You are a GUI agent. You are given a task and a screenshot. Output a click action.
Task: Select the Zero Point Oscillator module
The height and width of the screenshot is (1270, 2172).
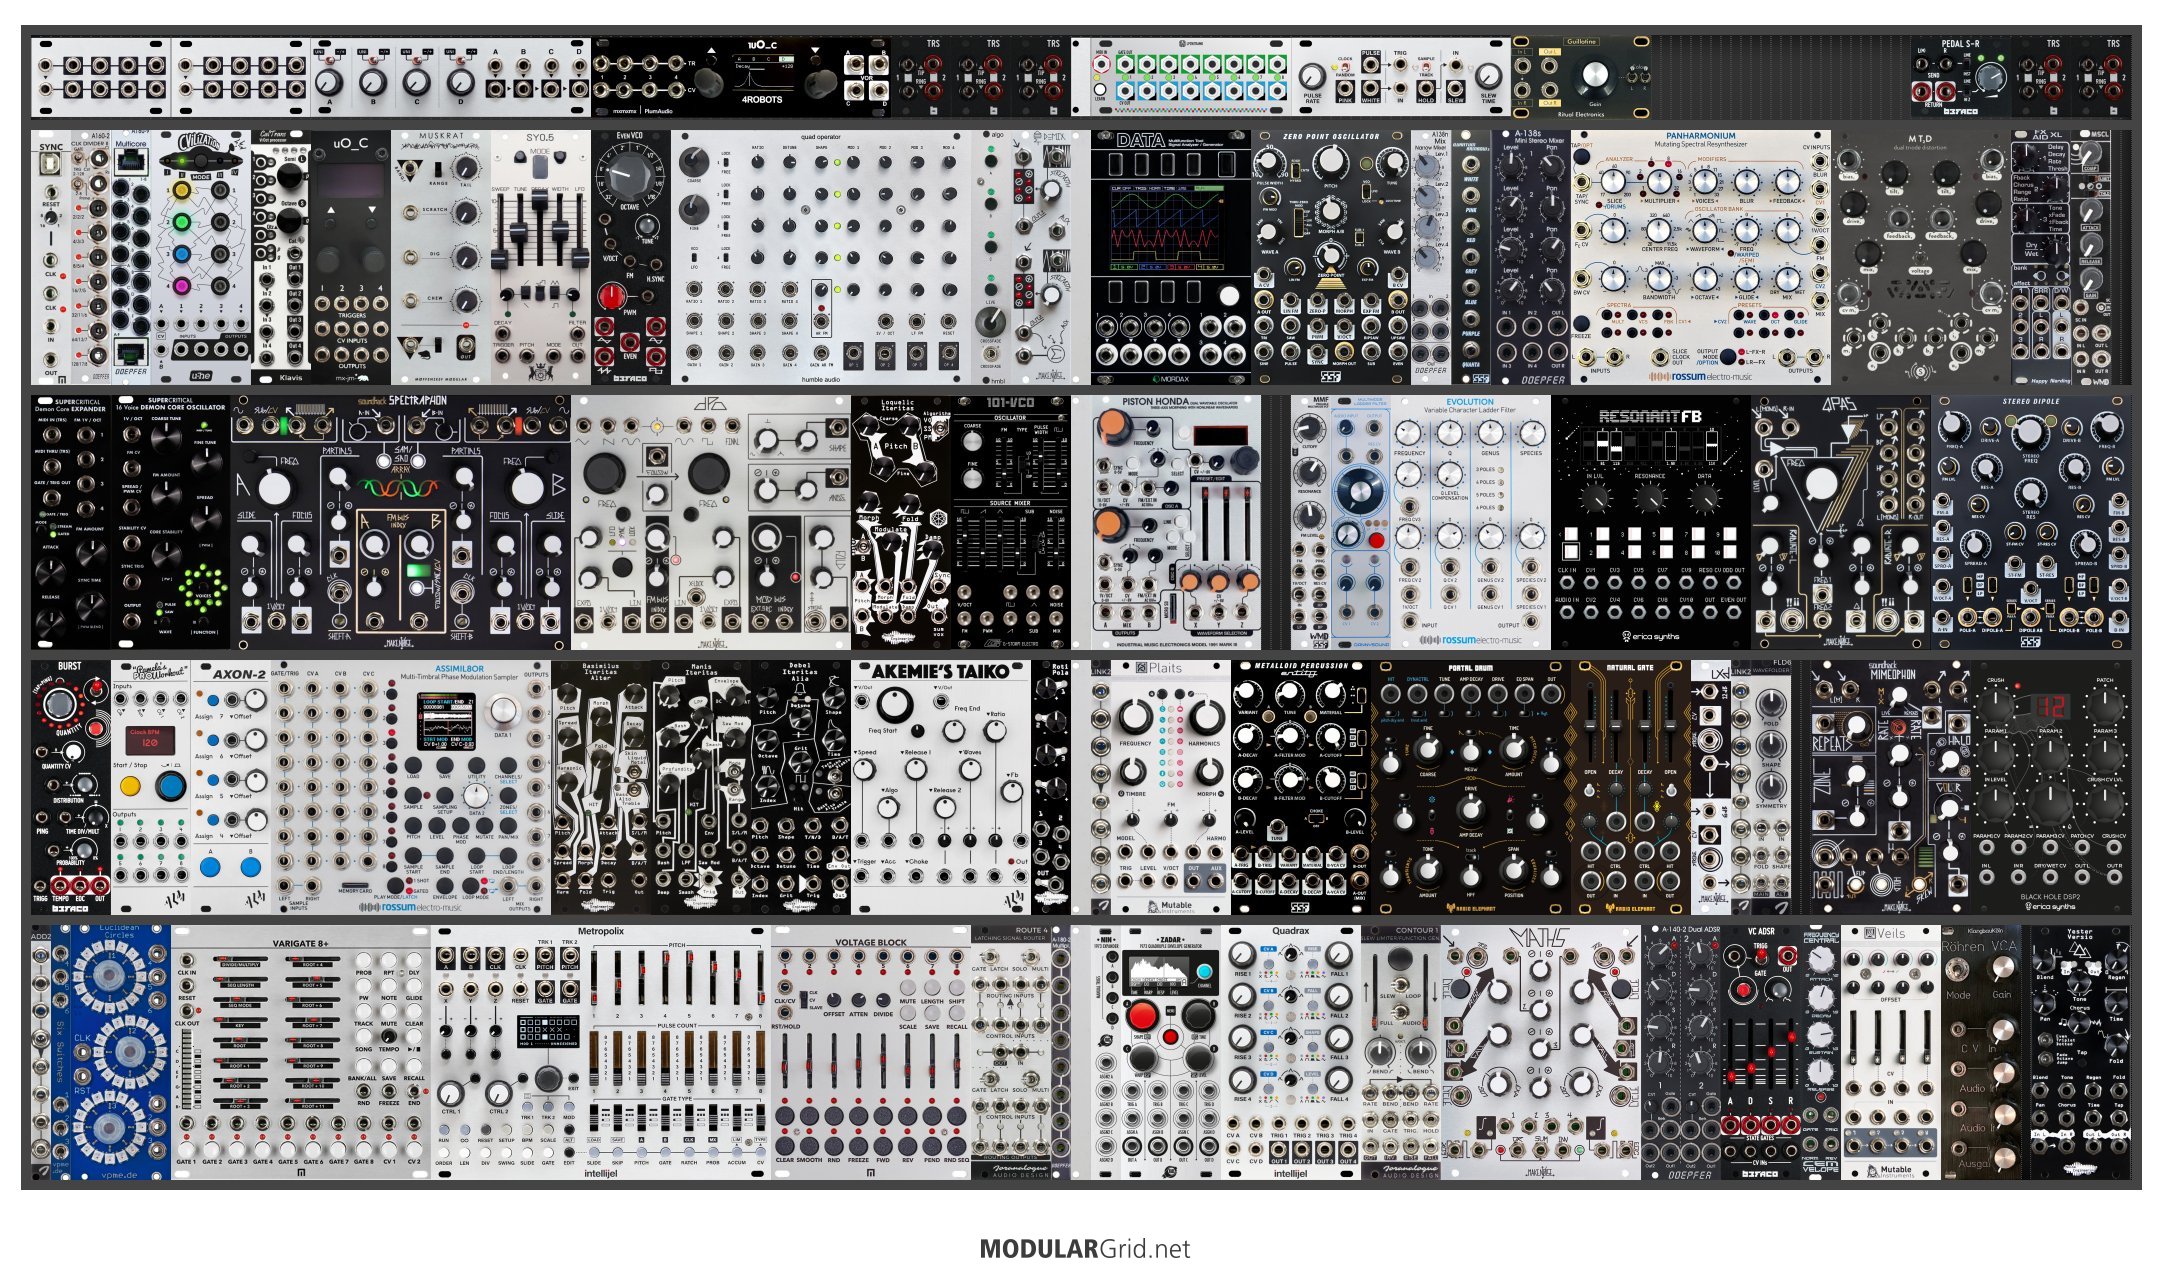(x=1331, y=257)
